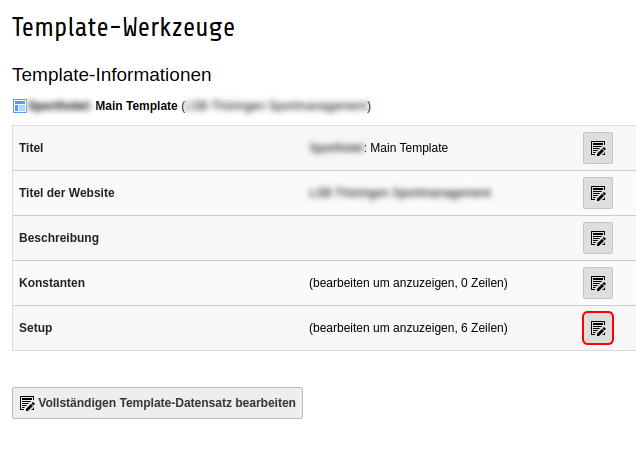The height and width of the screenshot is (451, 636).
Task: Open the Setup editor icon
Action: point(598,328)
